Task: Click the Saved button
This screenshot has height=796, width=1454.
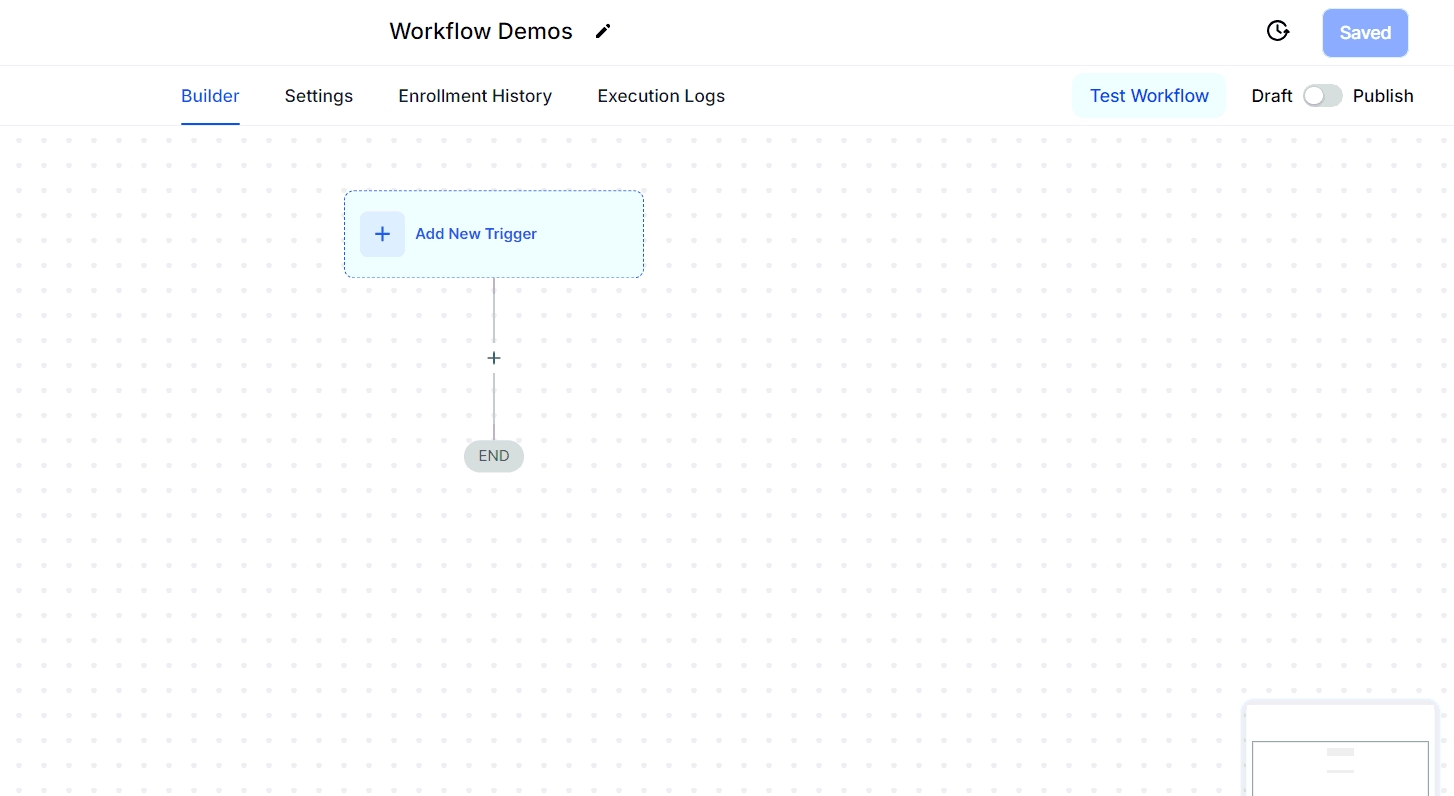Action: click(x=1365, y=33)
